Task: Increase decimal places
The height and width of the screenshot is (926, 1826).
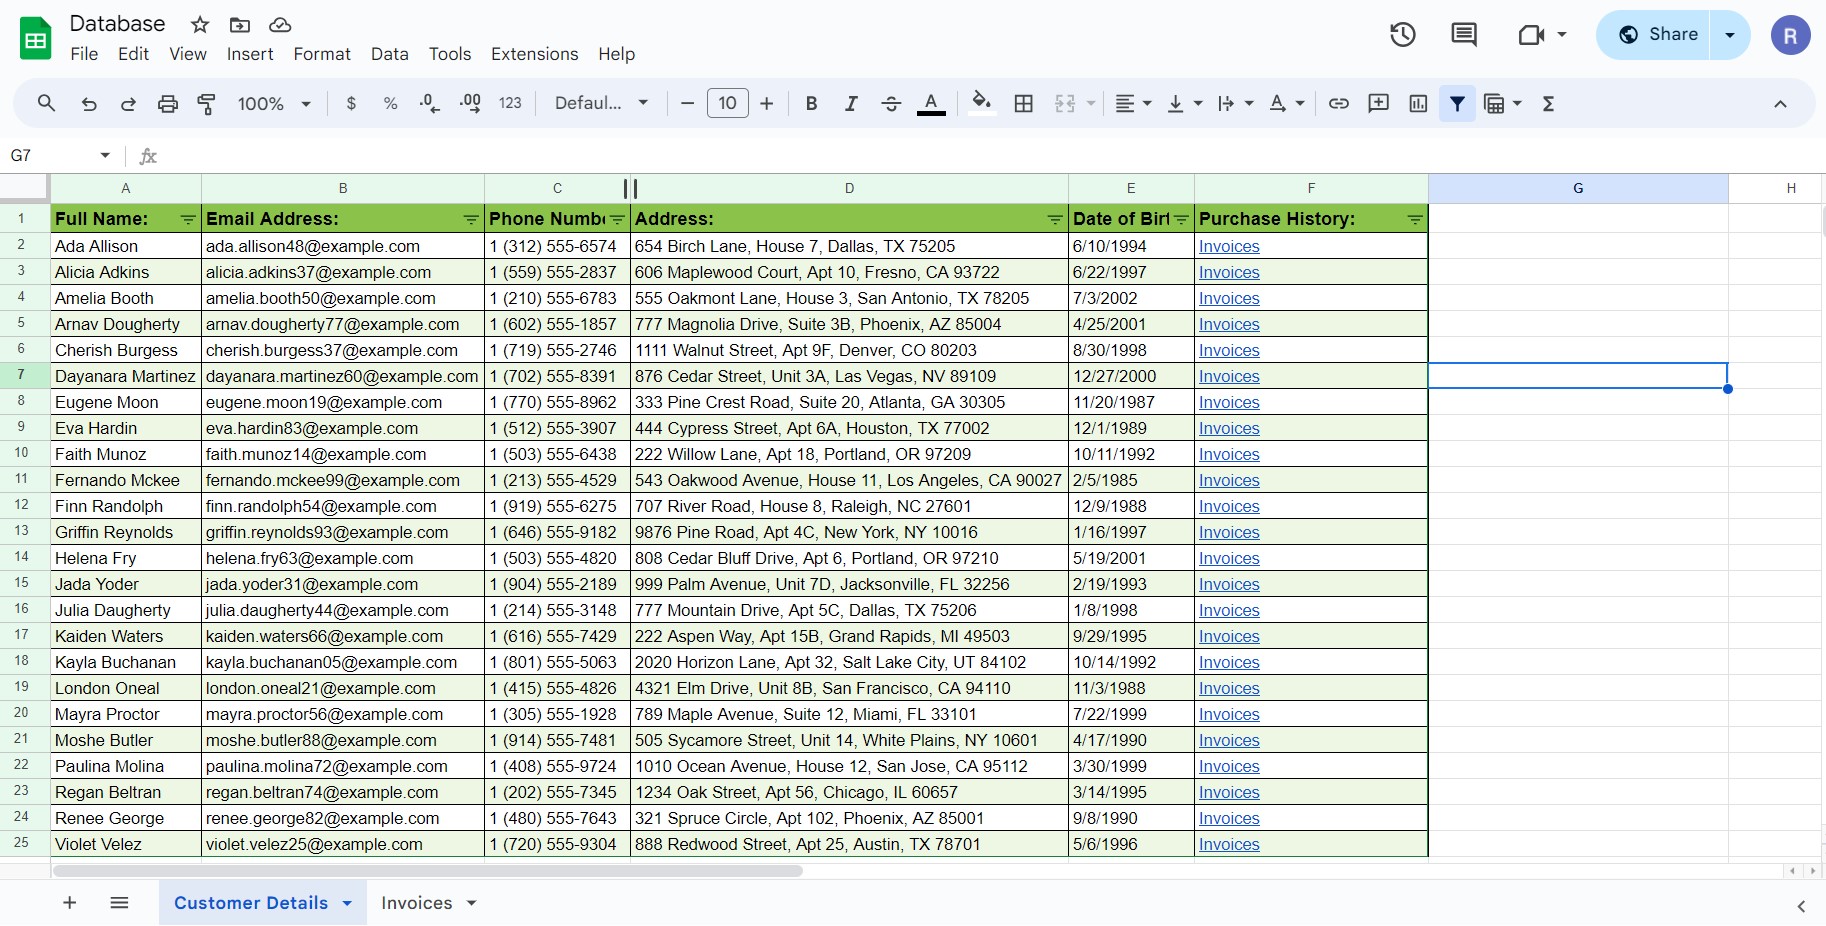Action: (470, 103)
